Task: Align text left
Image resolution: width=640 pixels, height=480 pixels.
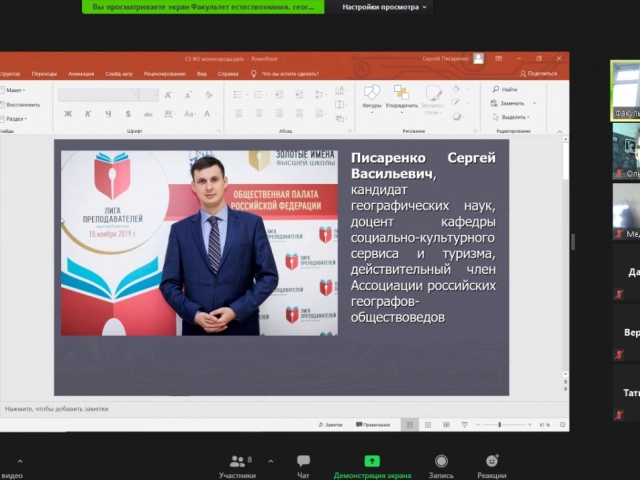Action: tap(239, 113)
